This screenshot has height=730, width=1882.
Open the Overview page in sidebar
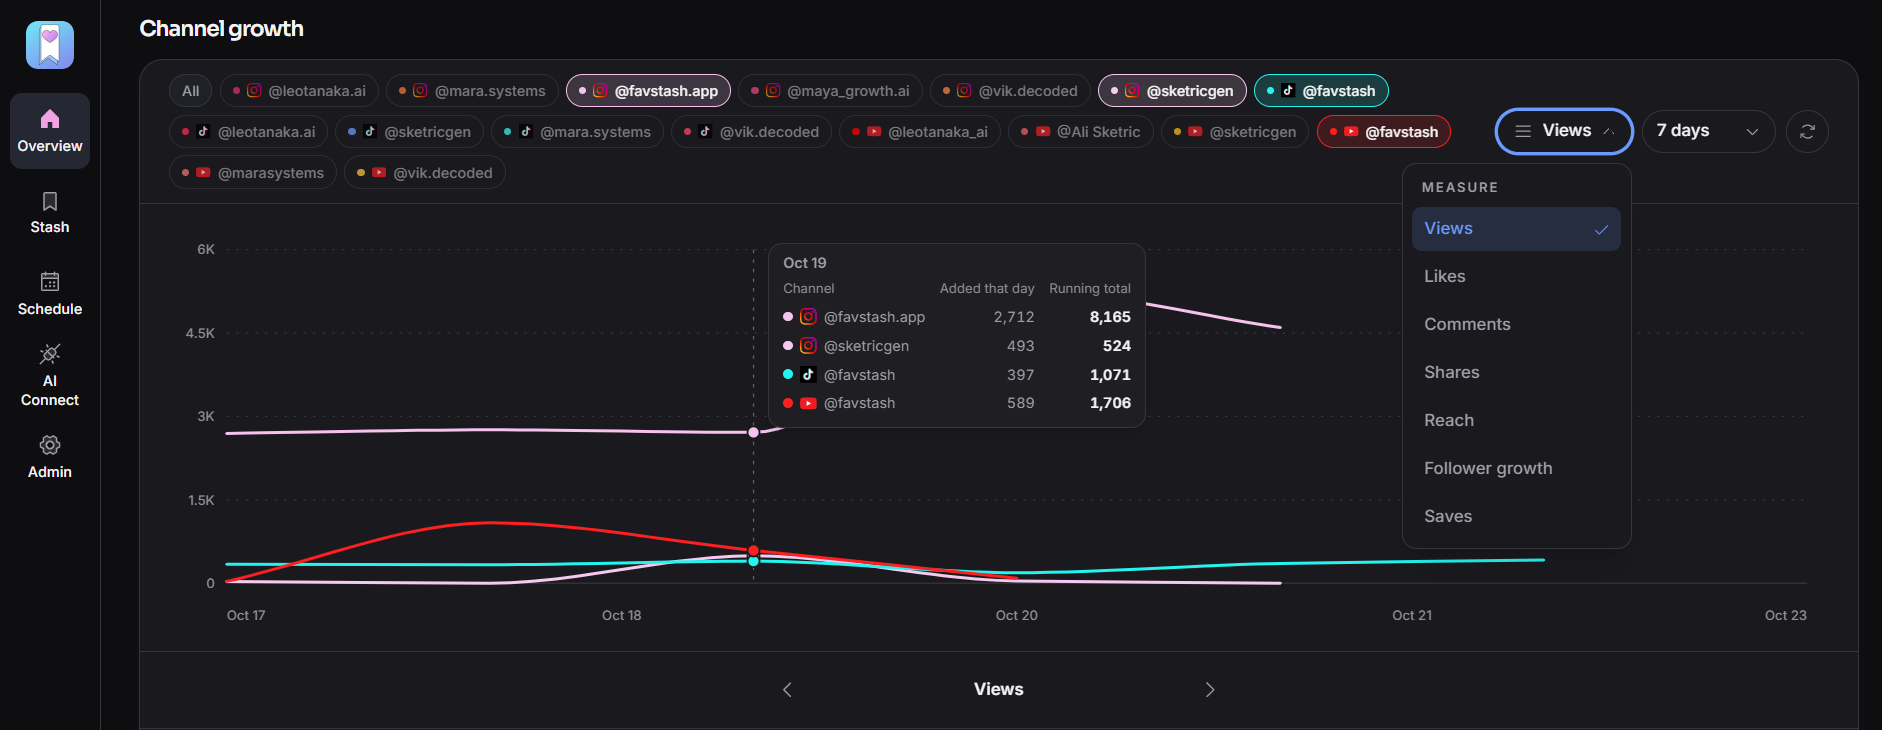tap(50, 131)
